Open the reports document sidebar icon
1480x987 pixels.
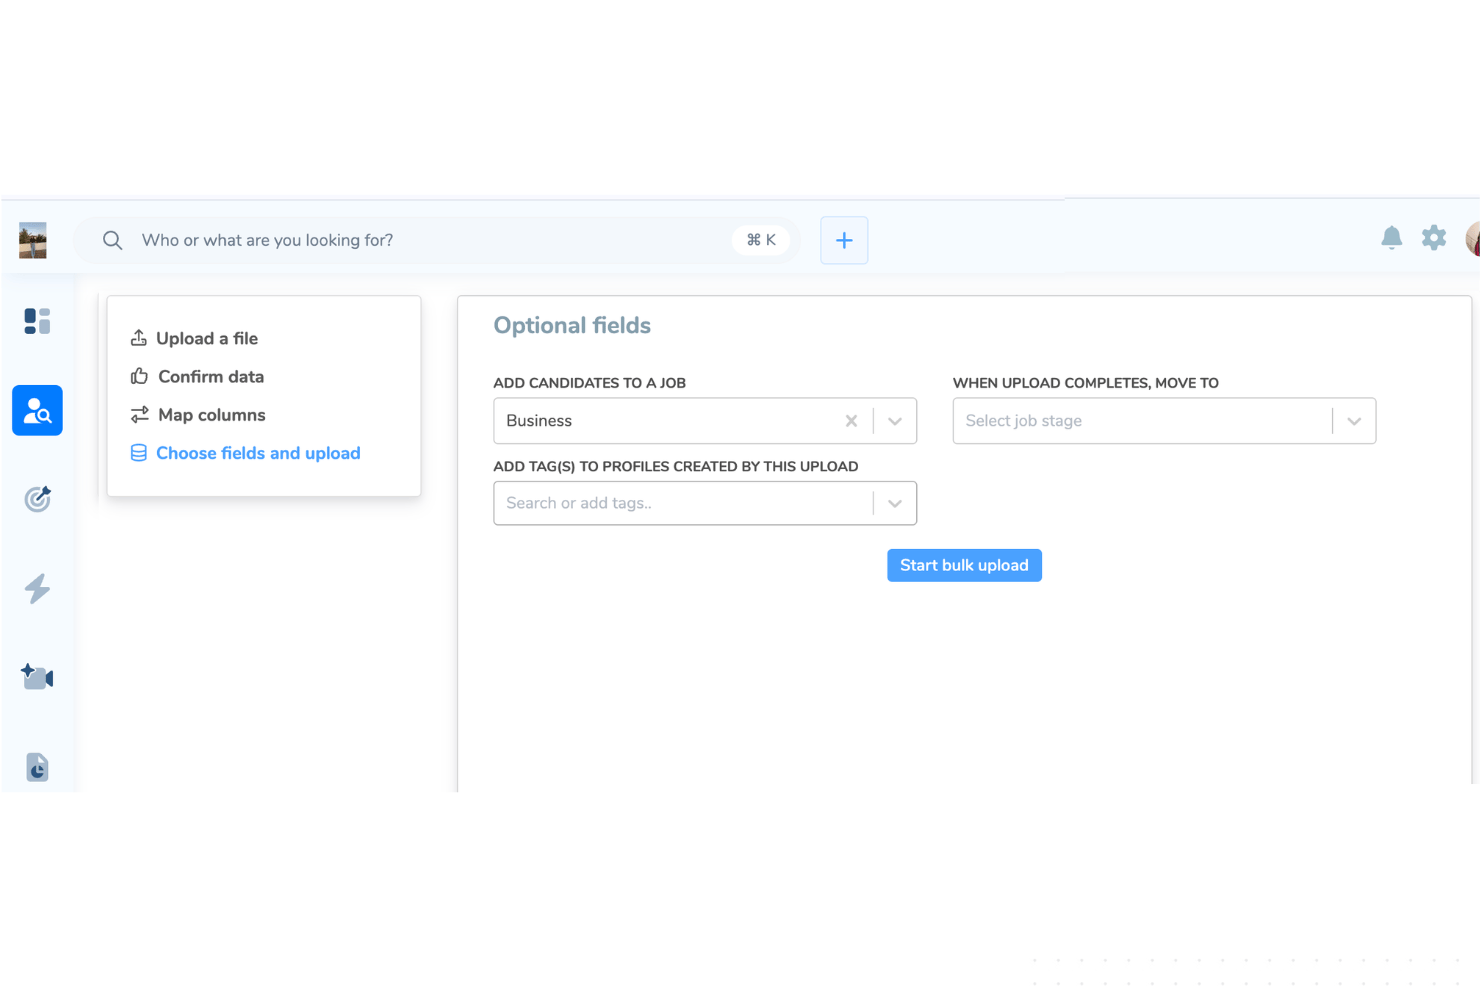point(37,767)
